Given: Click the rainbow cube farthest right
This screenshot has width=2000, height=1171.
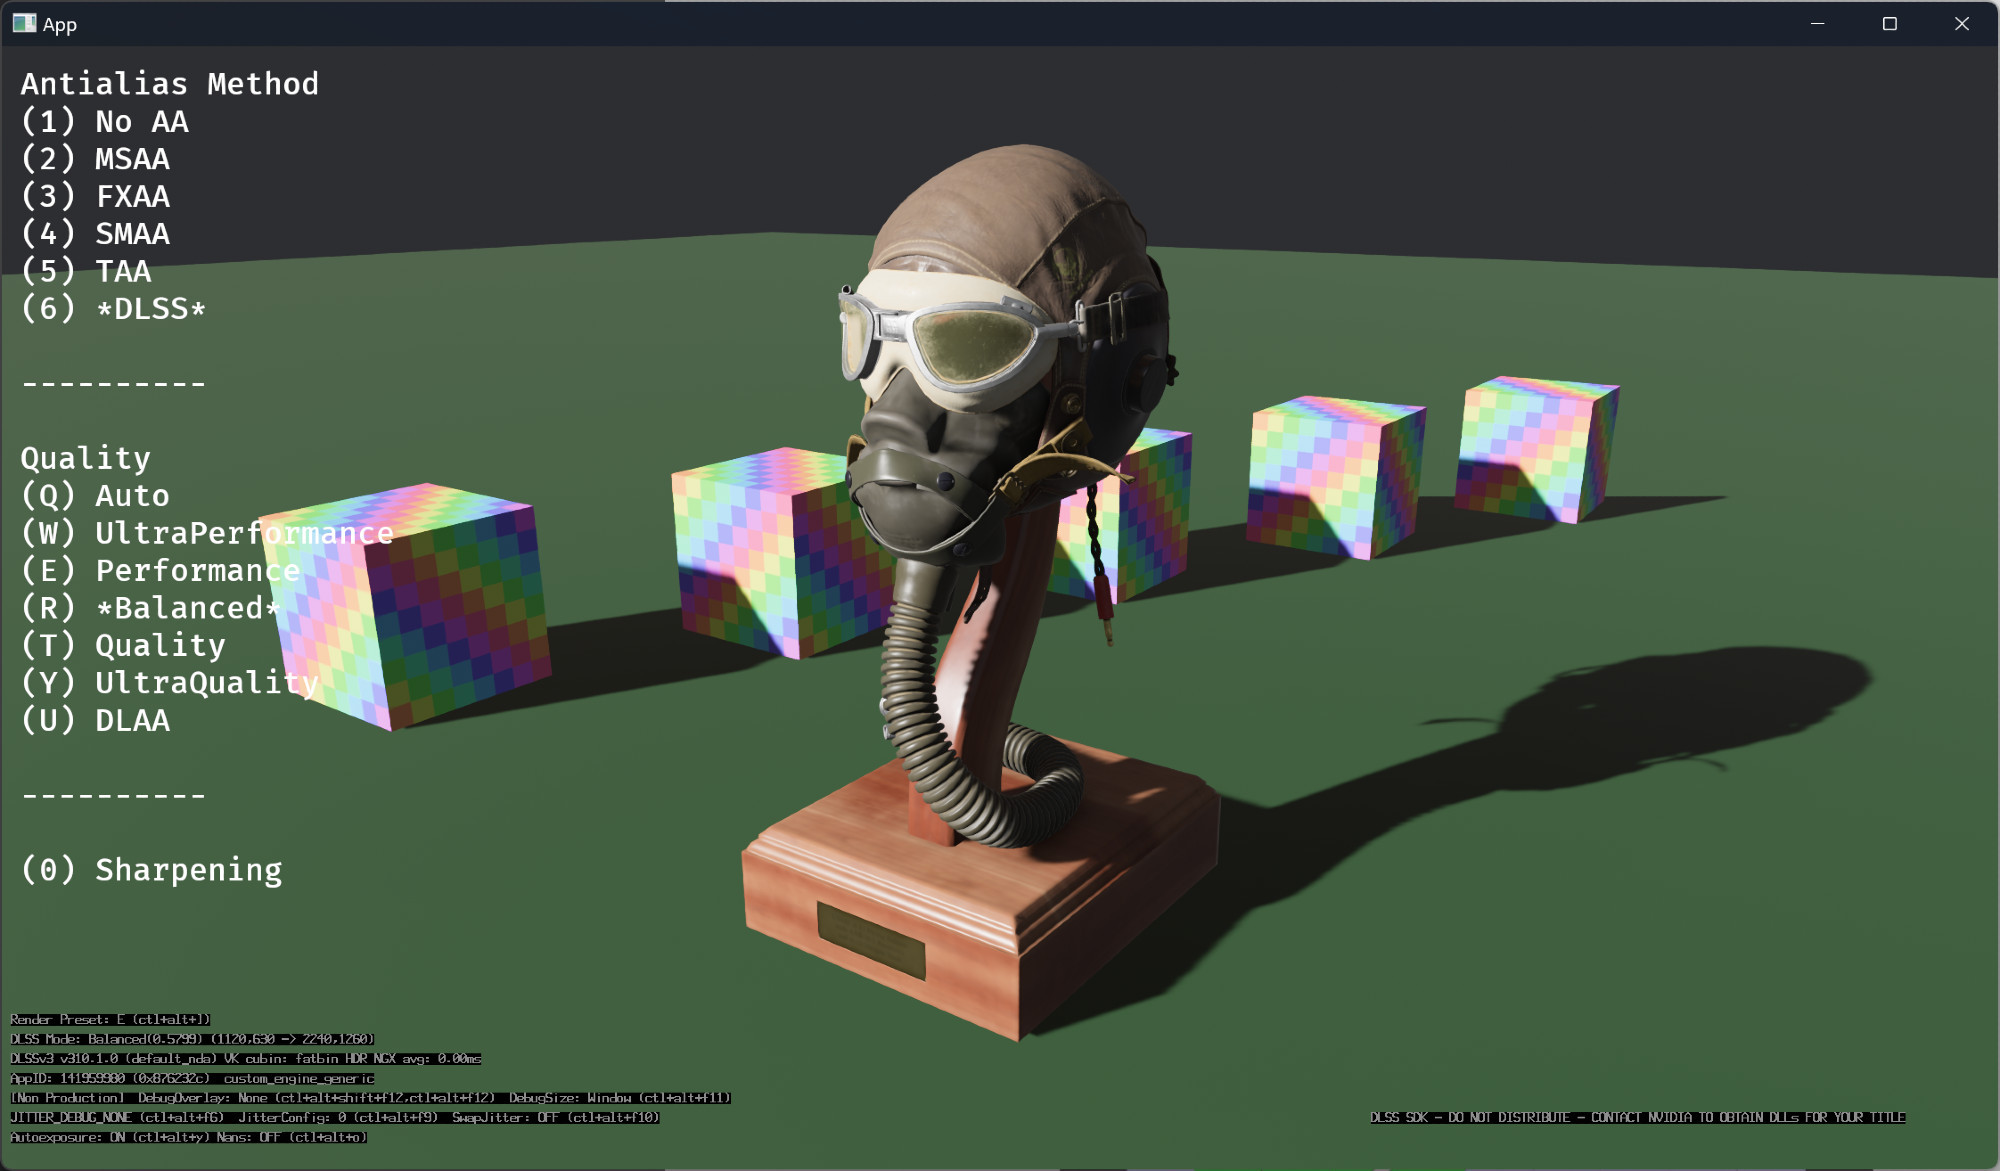Looking at the screenshot, I should click(x=1536, y=449).
